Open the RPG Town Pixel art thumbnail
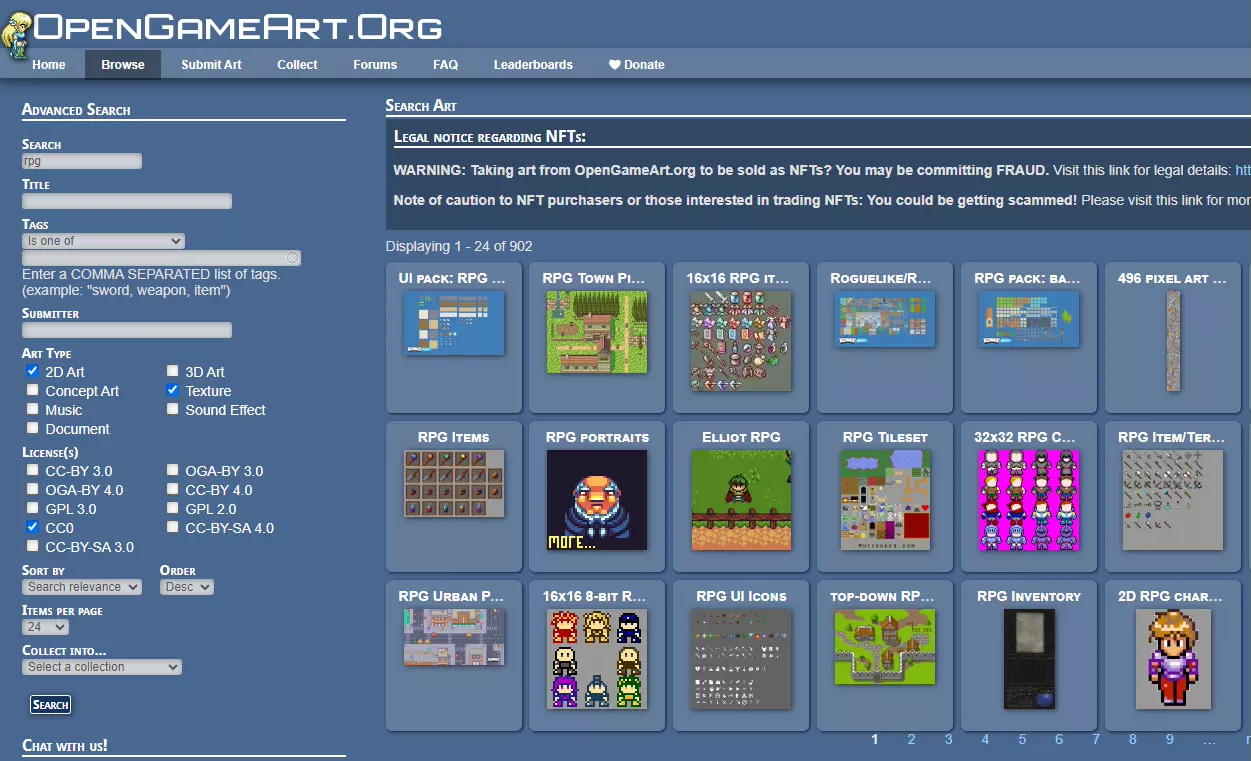The width and height of the screenshot is (1251, 761). click(596, 332)
